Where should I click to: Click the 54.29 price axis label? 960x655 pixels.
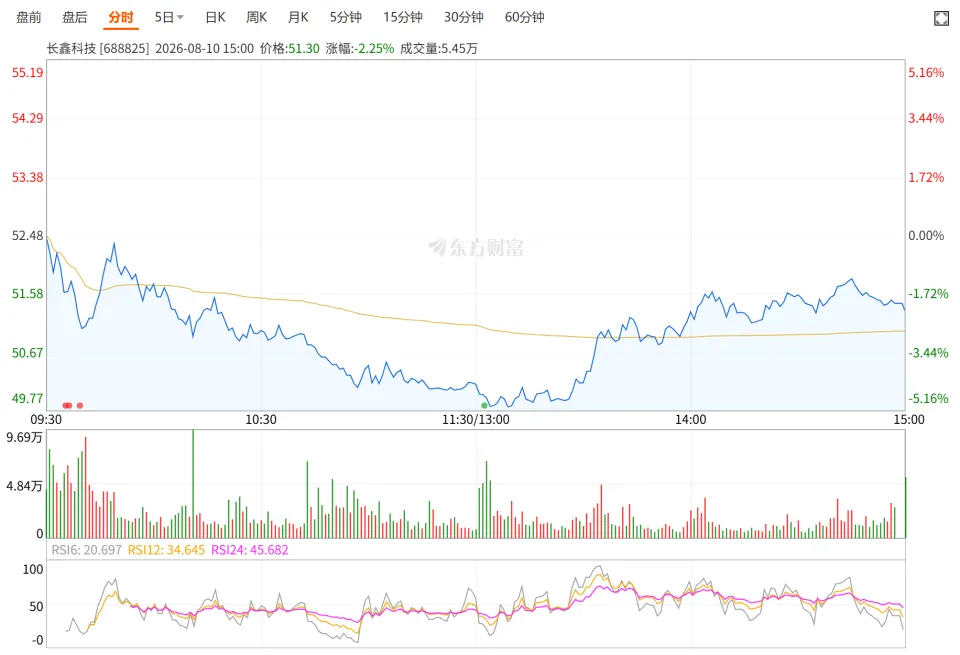tap(28, 118)
